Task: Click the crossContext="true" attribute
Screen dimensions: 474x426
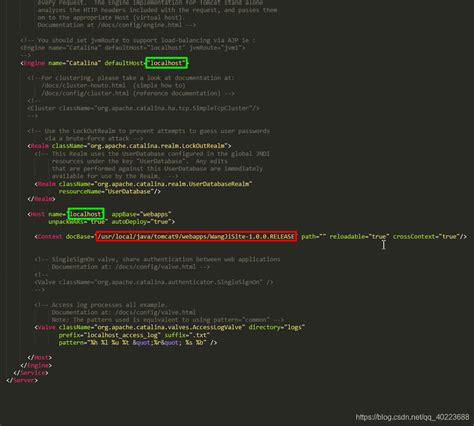Action: (x=426, y=237)
